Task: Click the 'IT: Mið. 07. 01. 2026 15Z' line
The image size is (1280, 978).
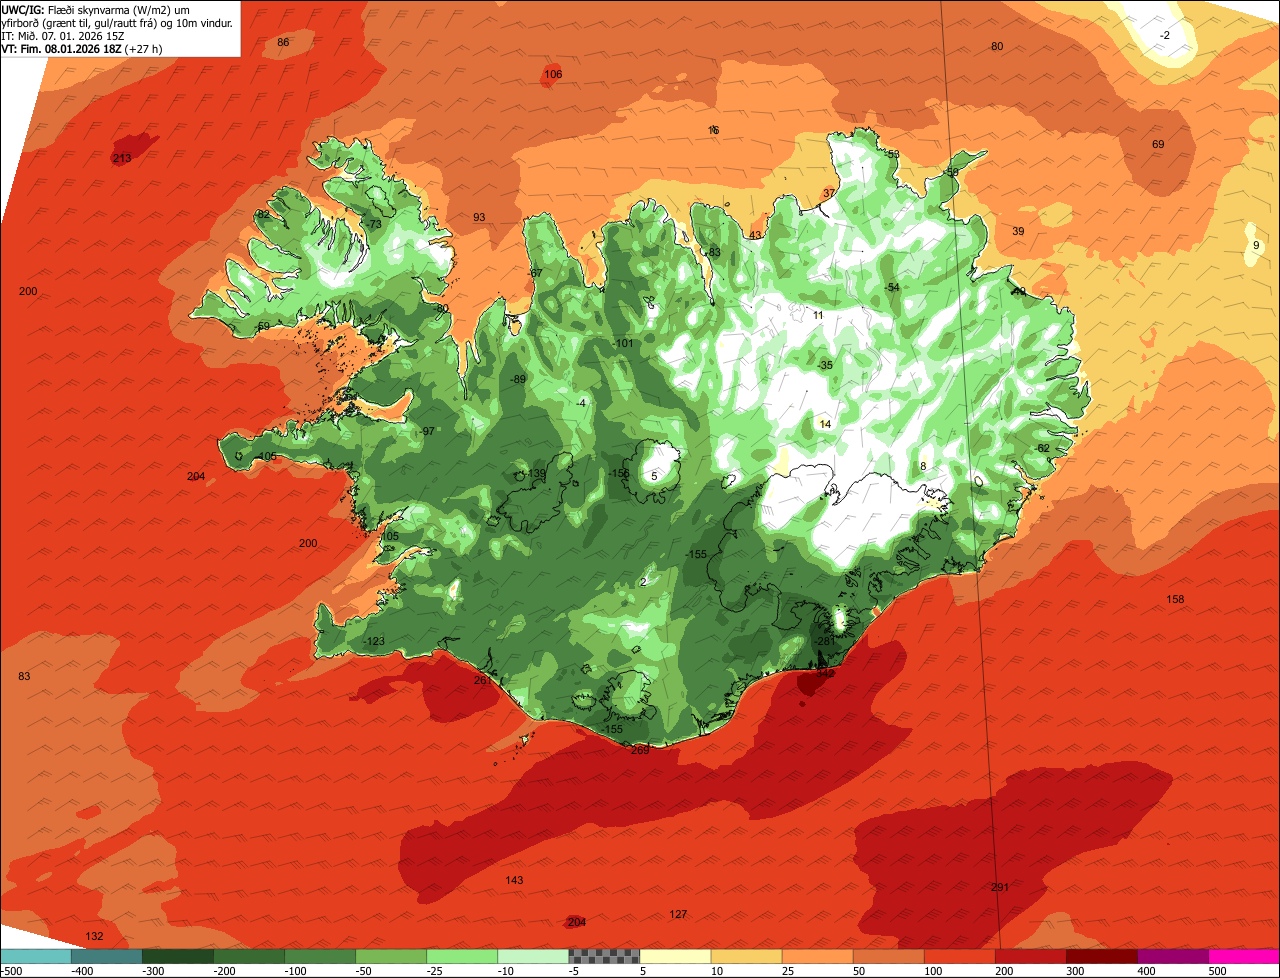Action: tap(62, 35)
